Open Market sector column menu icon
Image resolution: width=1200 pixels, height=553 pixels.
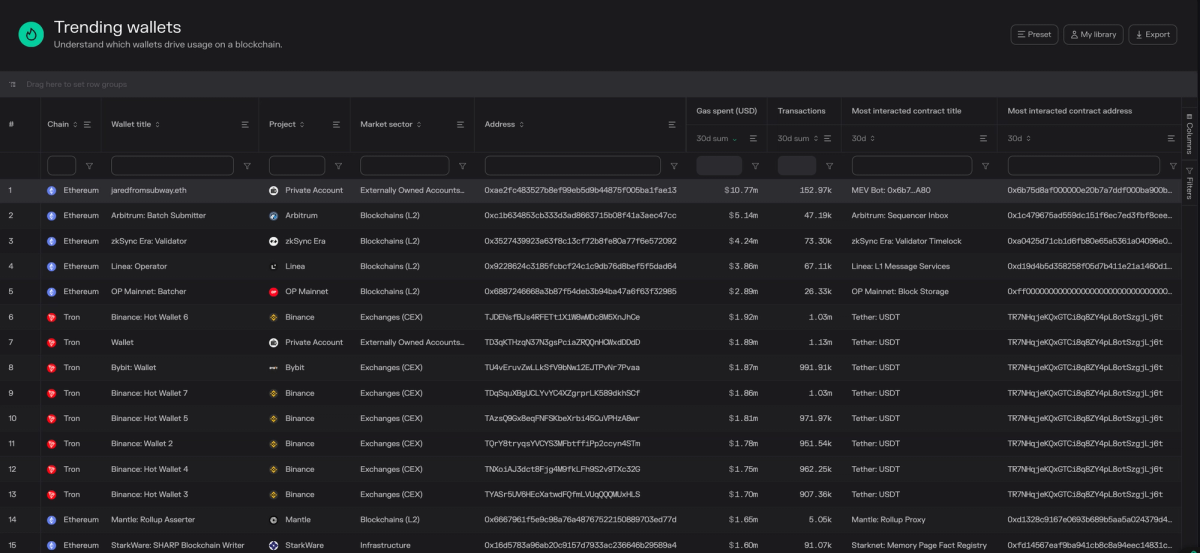(462, 124)
